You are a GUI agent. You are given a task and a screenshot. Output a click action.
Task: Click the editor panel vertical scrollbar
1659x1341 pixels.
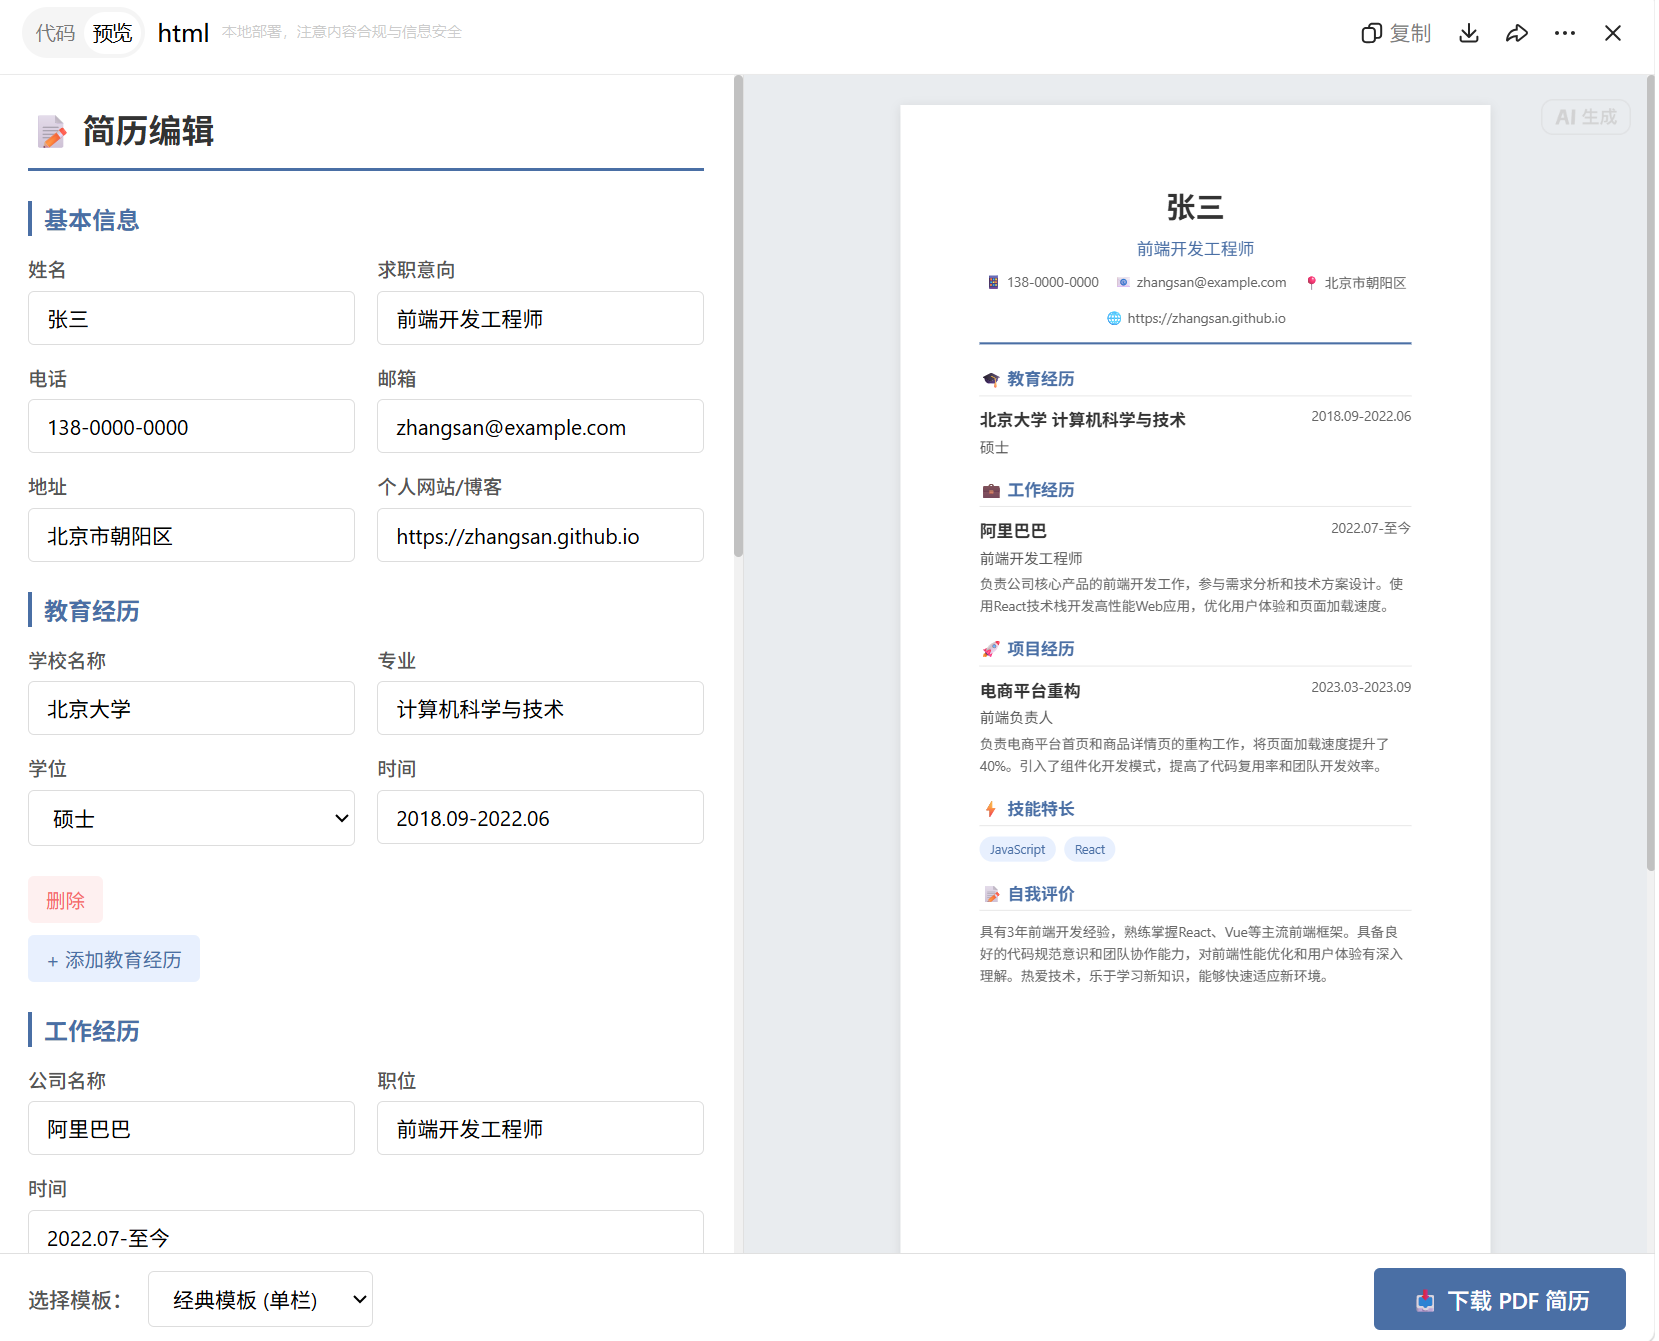[x=738, y=316]
